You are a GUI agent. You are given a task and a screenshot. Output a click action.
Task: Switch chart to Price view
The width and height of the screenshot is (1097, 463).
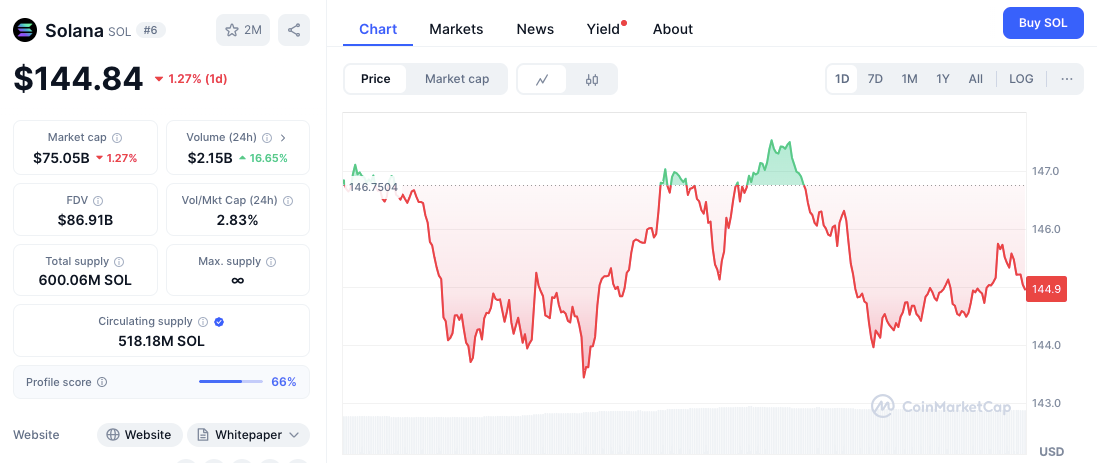[x=376, y=79]
